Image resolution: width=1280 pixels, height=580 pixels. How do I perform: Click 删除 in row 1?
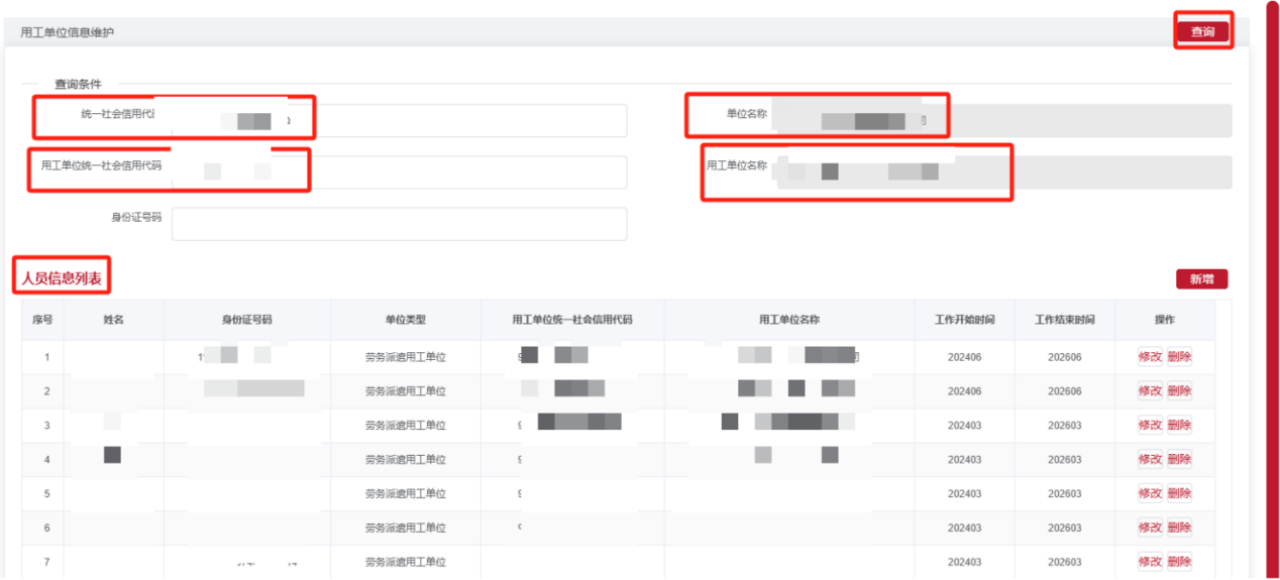coord(1179,357)
